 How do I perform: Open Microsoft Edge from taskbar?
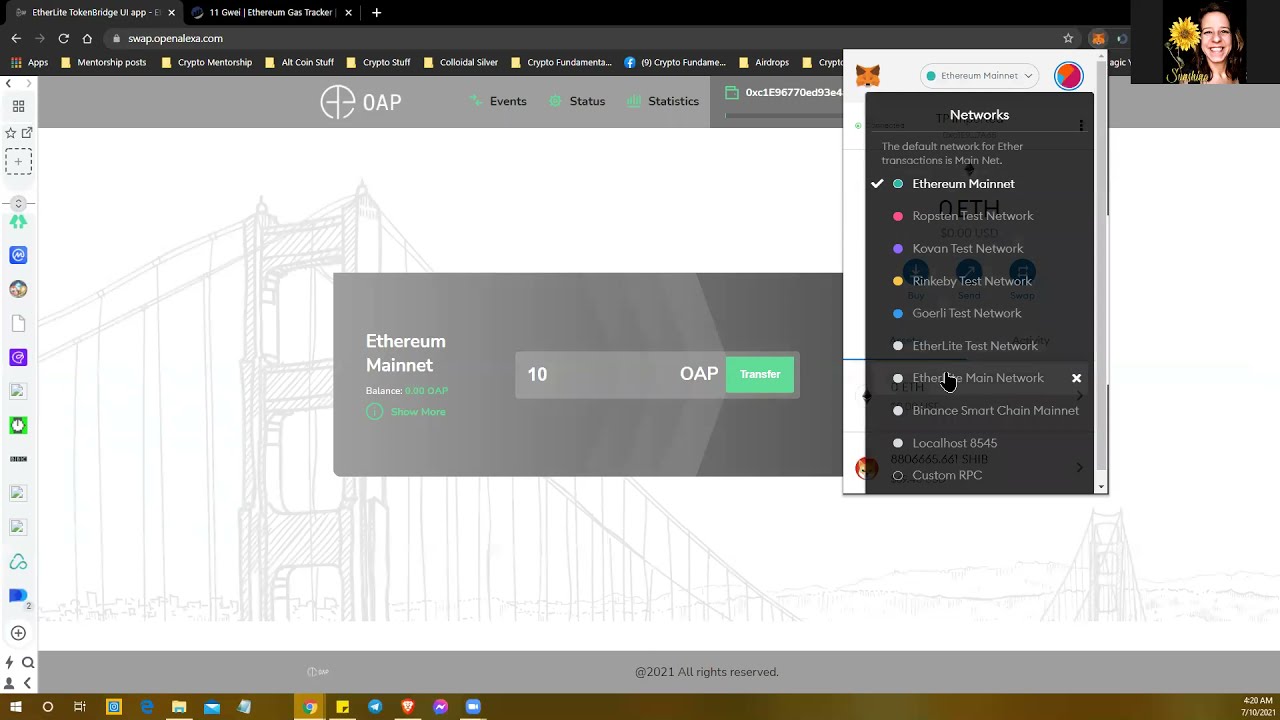coord(147,707)
